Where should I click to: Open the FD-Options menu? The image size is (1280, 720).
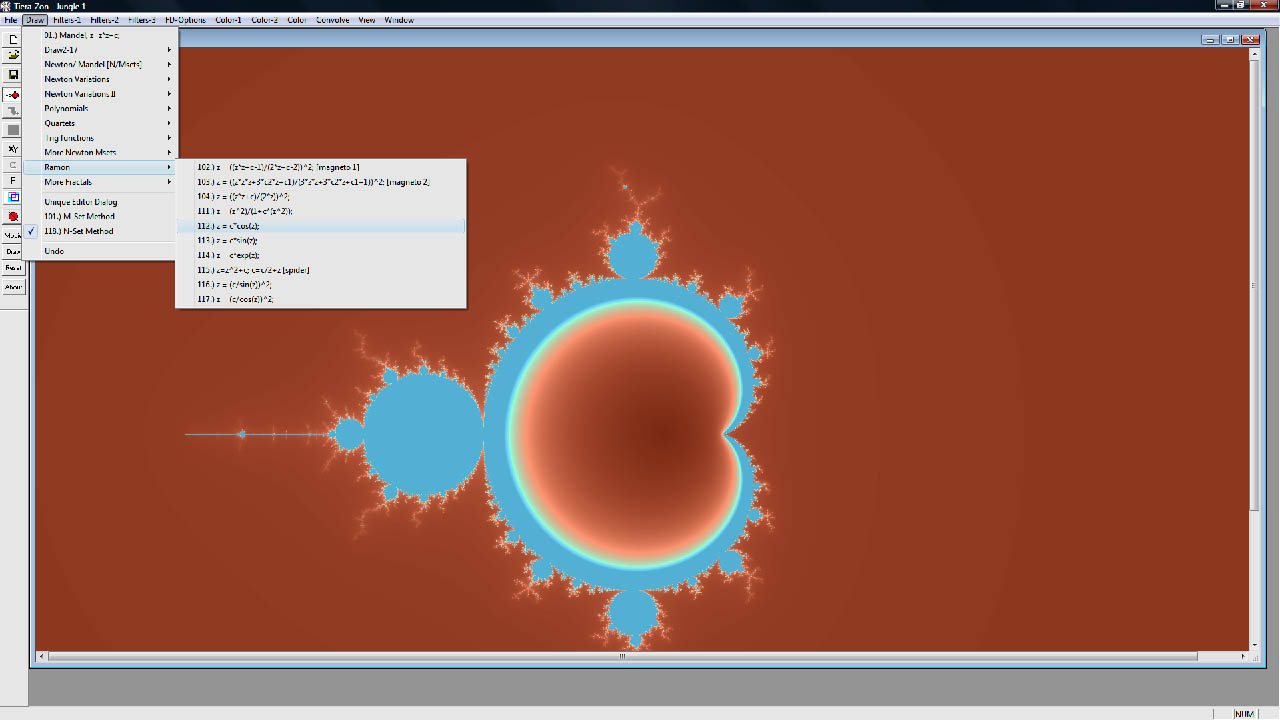(185, 20)
